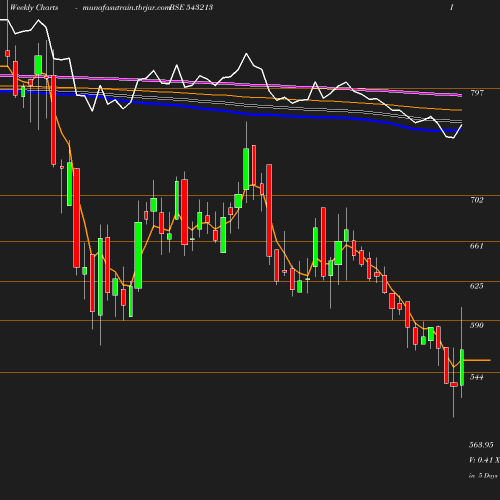This screenshot has width=500, height=500.
Task: Click the 625 price level label
Action: click(477, 286)
